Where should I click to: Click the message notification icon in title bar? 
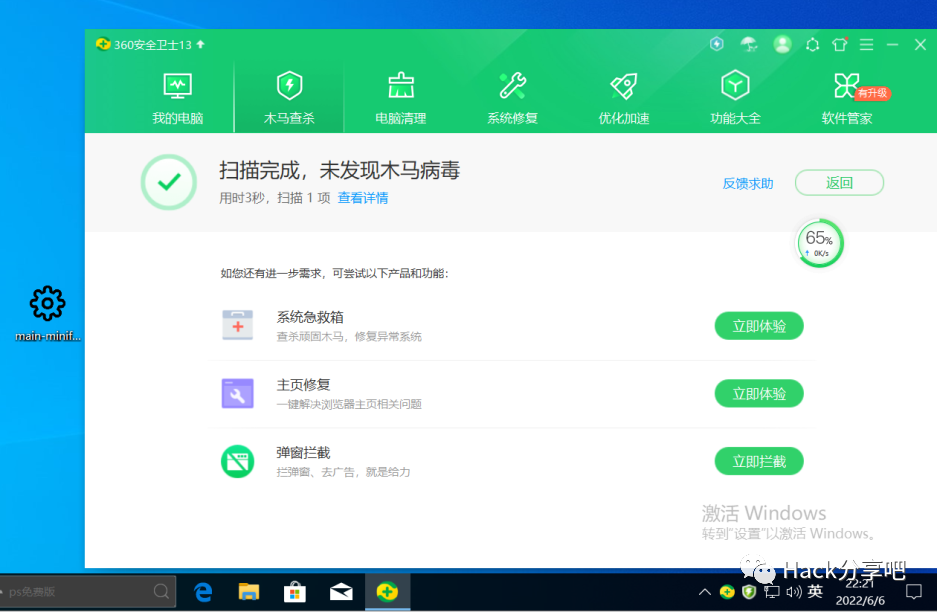click(812, 45)
